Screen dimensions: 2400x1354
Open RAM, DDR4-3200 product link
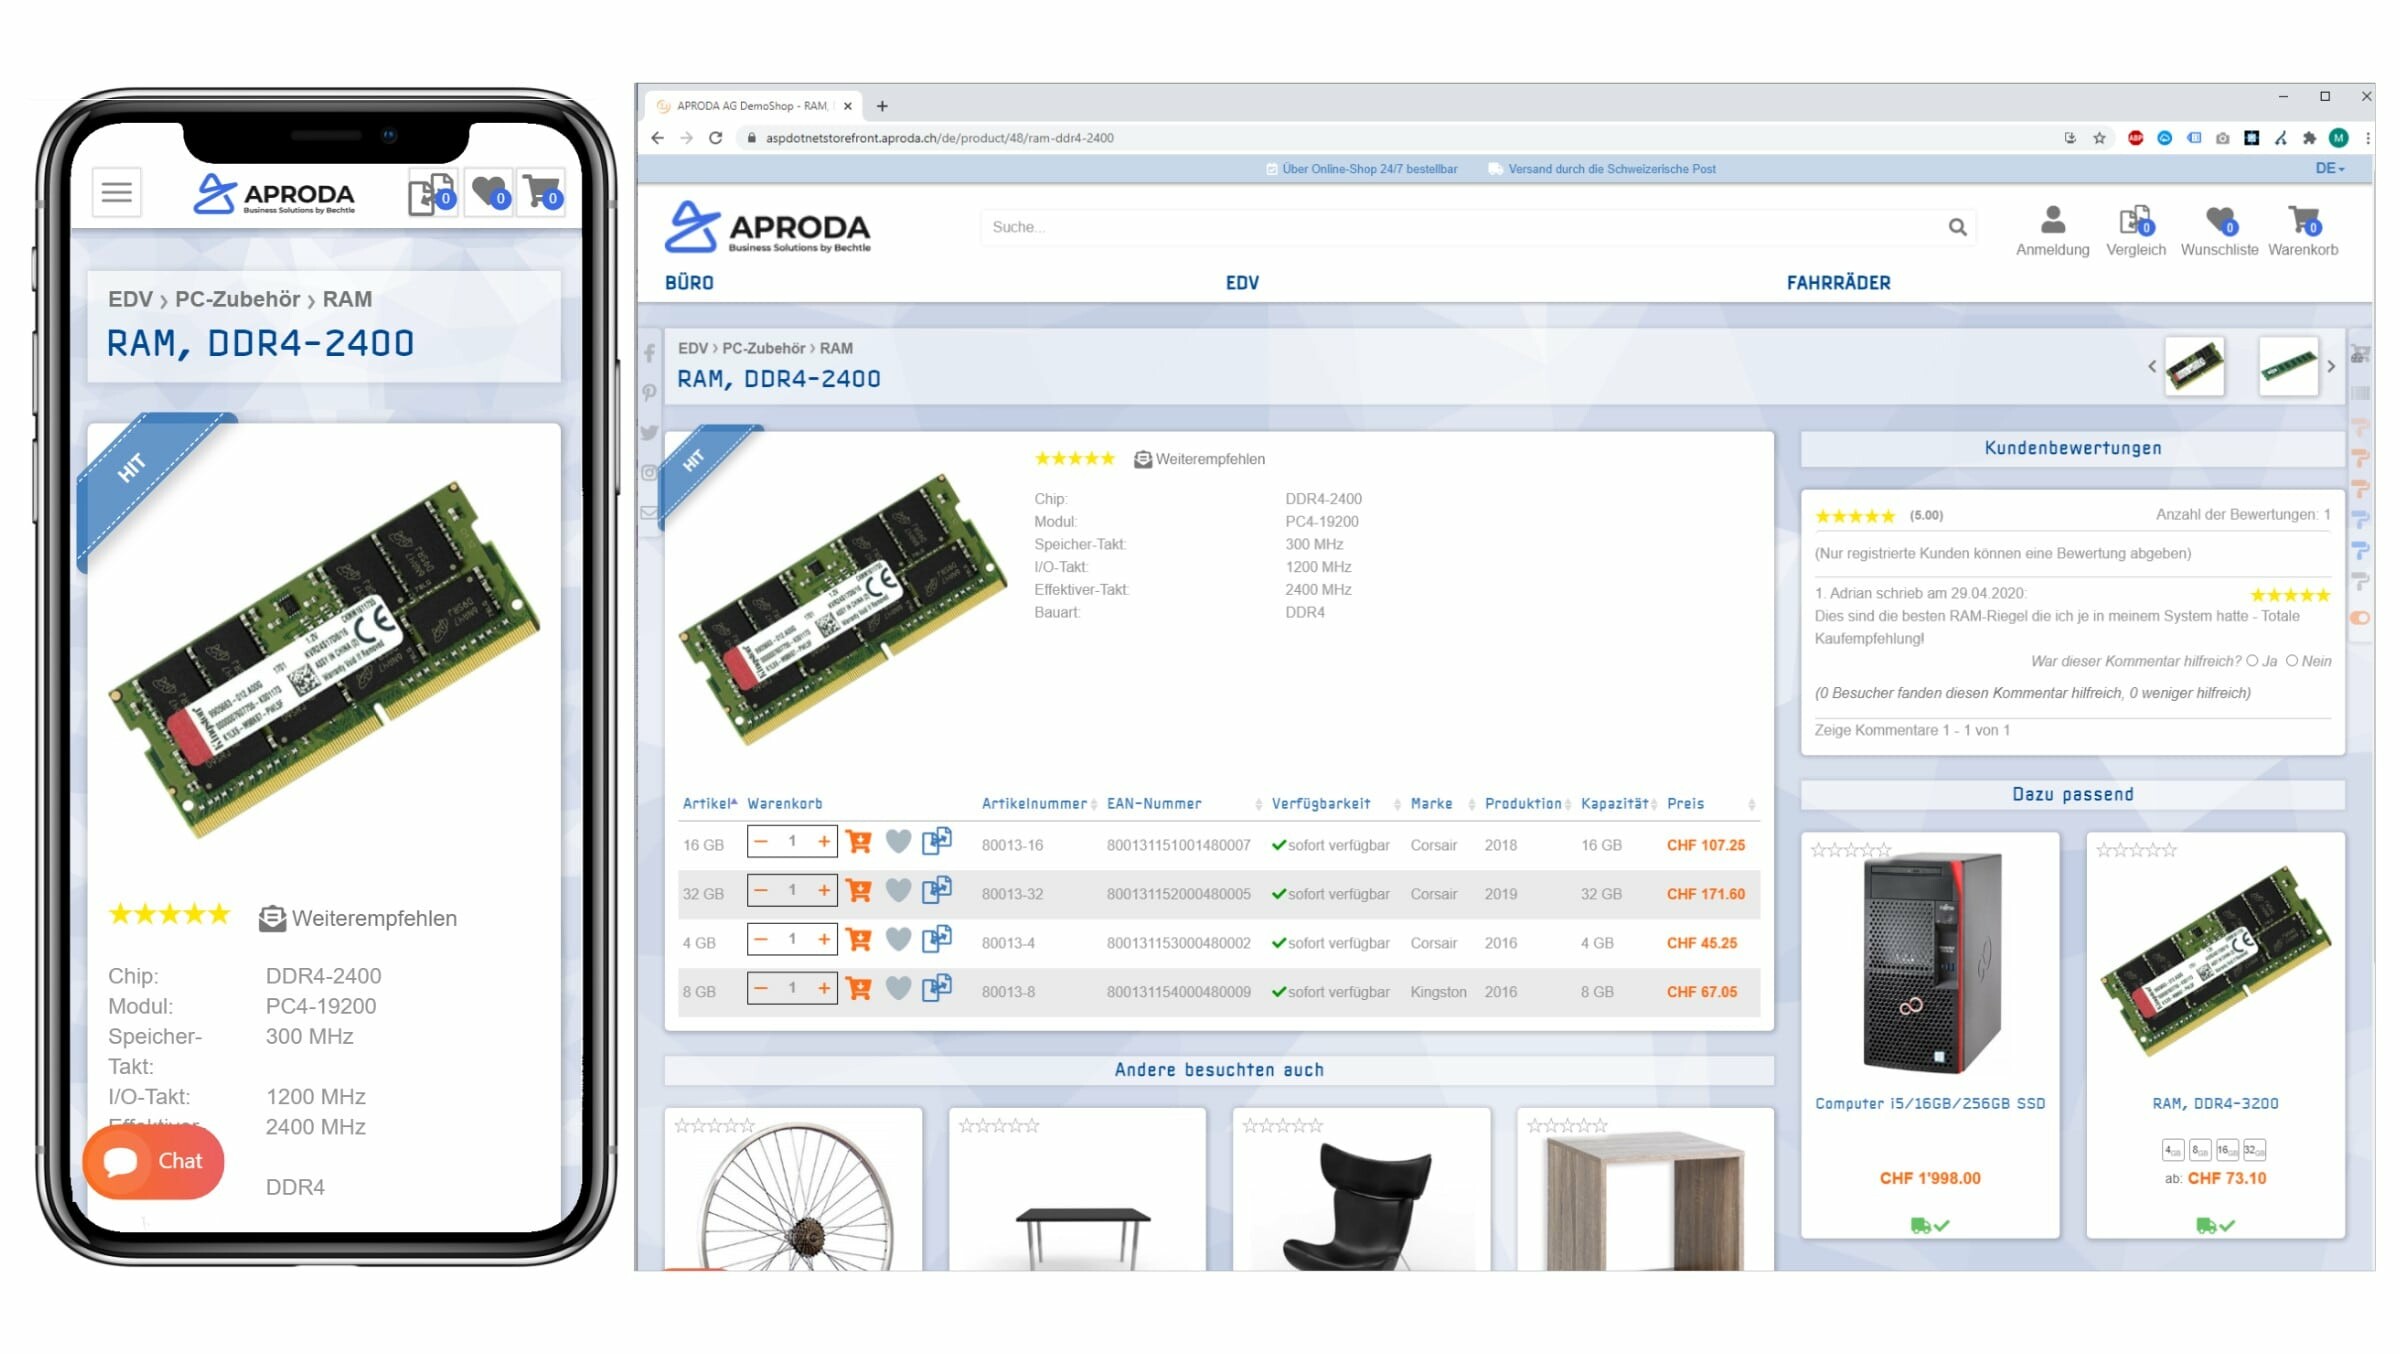coord(2215,1104)
